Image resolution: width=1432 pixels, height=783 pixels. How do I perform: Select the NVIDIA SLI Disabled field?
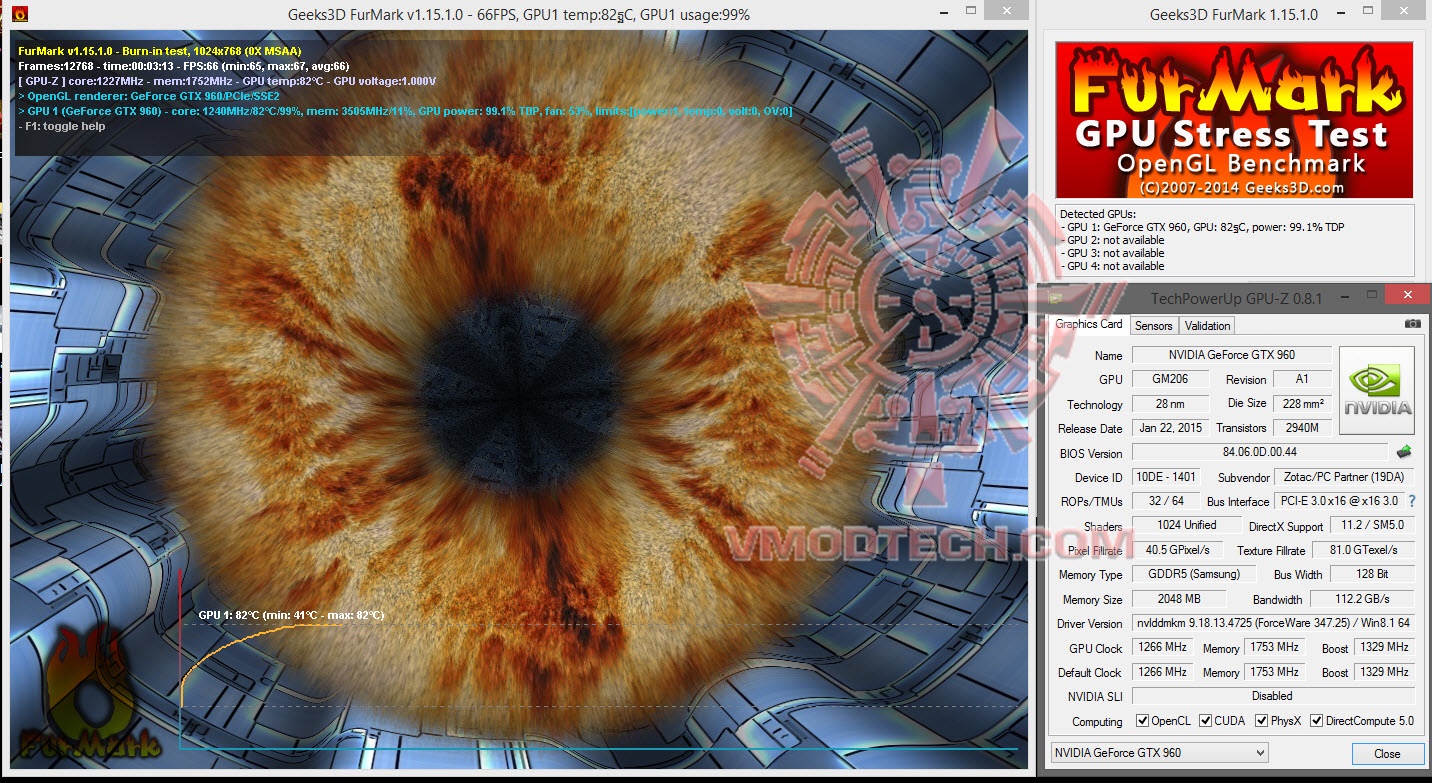(x=1273, y=696)
